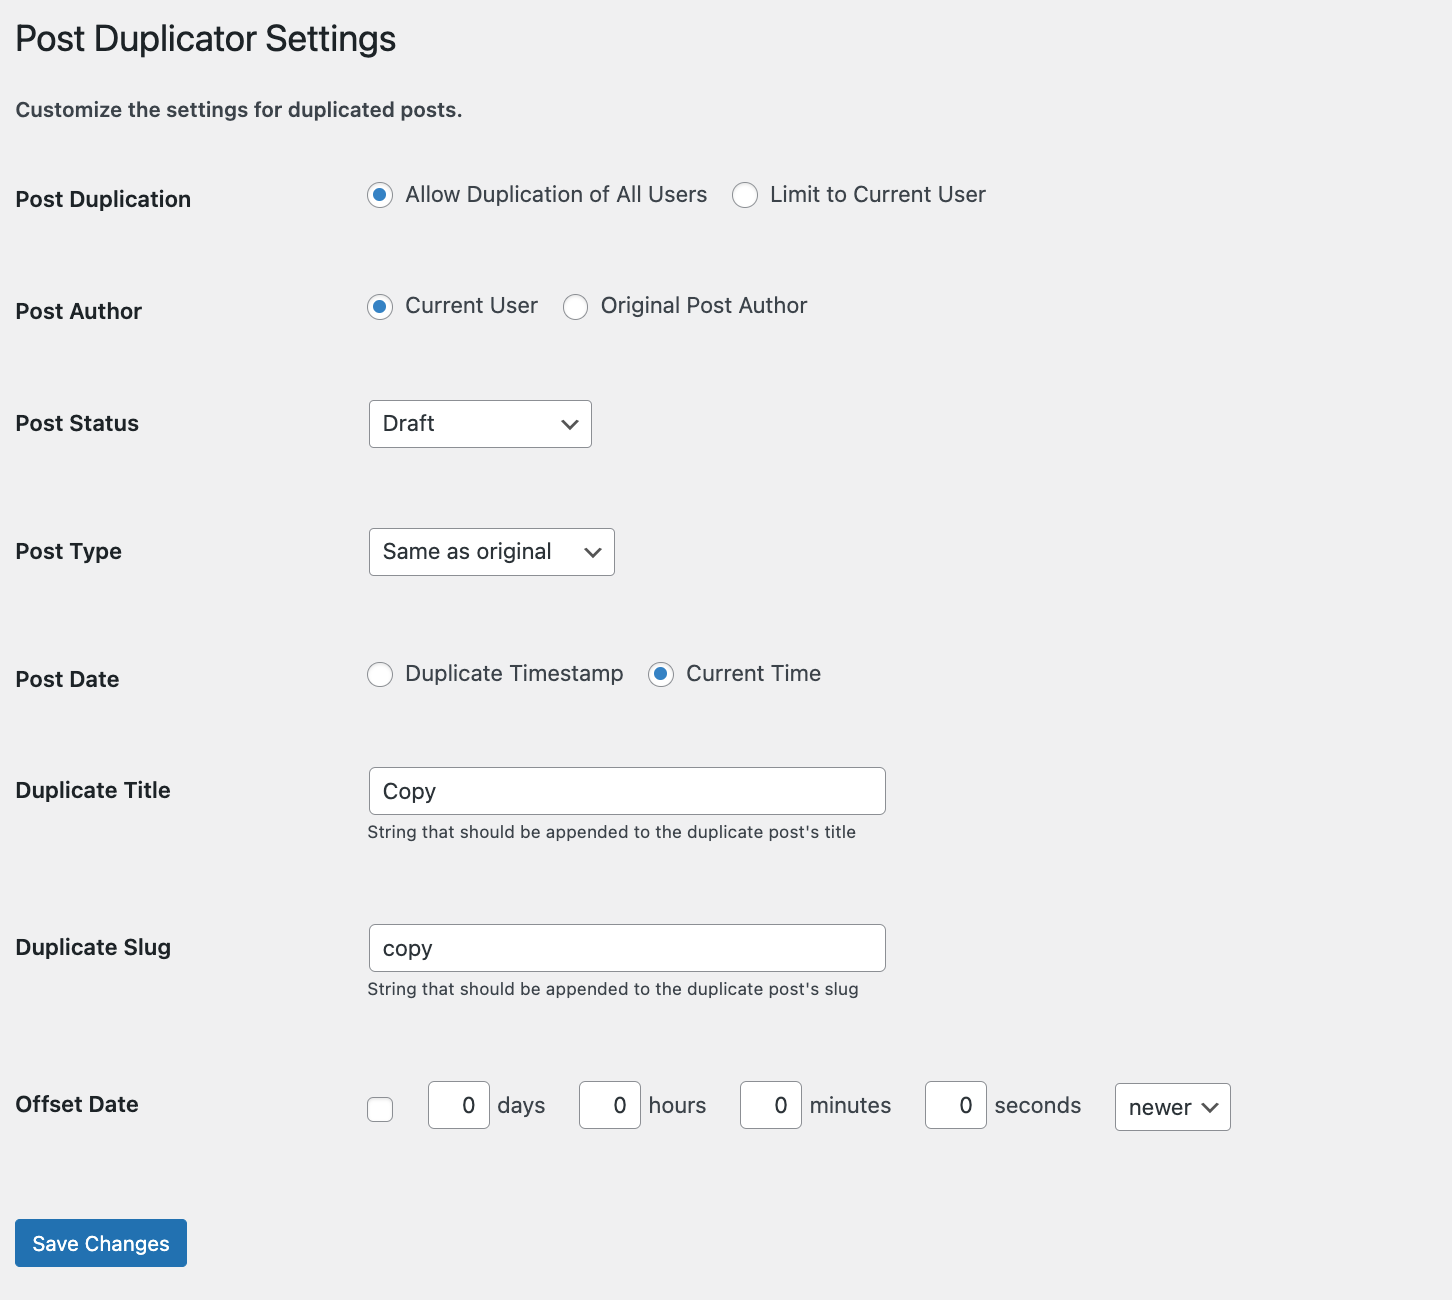Select Current User as post author
This screenshot has height=1300, width=1452.
(x=380, y=307)
